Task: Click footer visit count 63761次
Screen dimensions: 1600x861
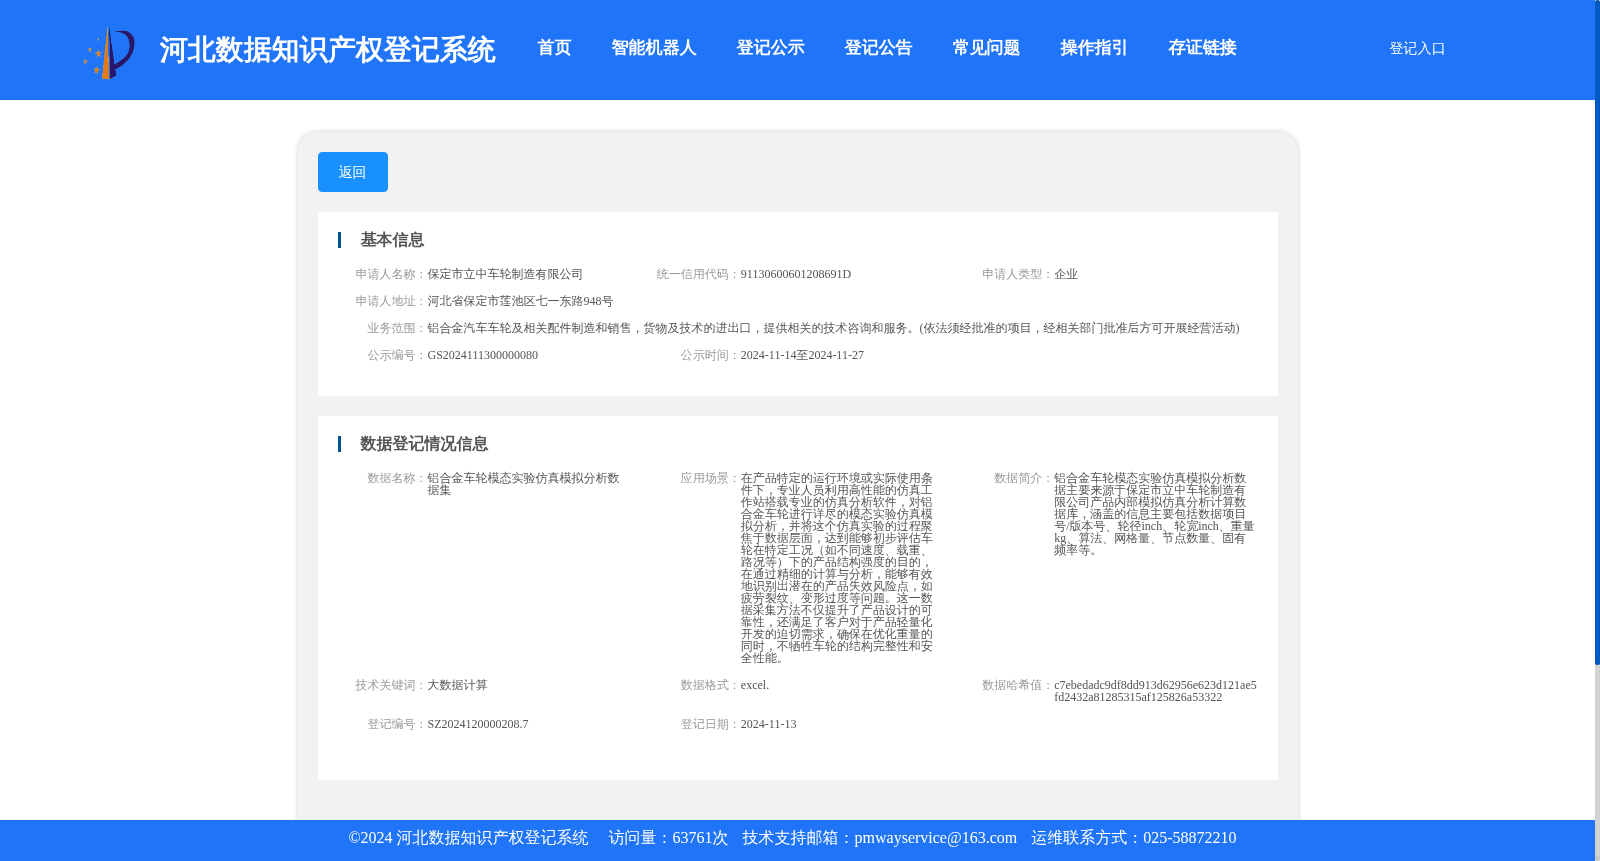Action: 700,838
